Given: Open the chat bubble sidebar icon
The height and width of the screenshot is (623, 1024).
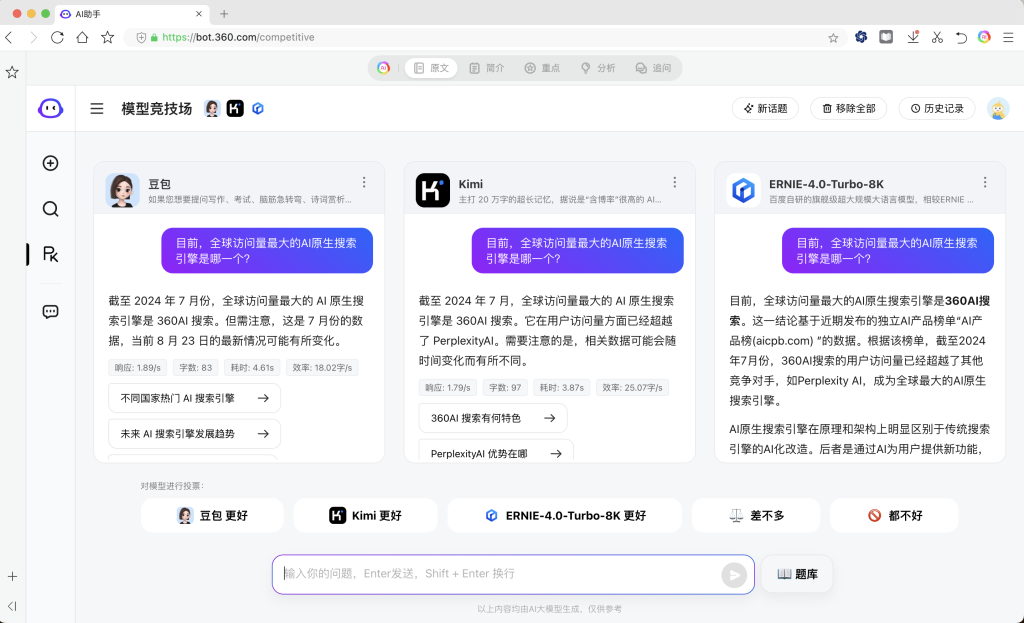Looking at the screenshot, I should (x=50, y=312).
